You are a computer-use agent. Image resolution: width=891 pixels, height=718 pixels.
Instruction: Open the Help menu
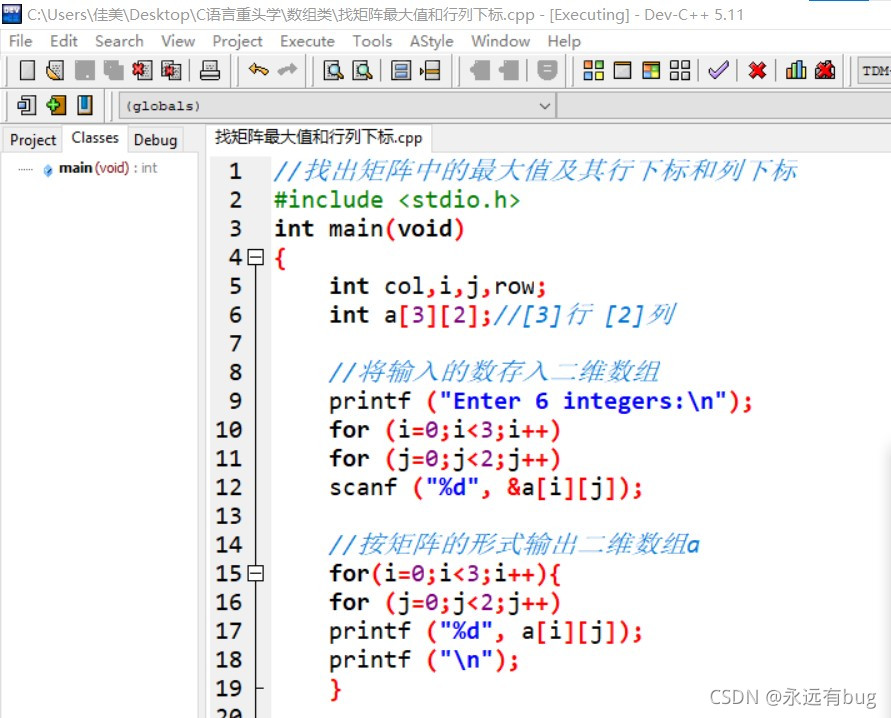(564, 41)
